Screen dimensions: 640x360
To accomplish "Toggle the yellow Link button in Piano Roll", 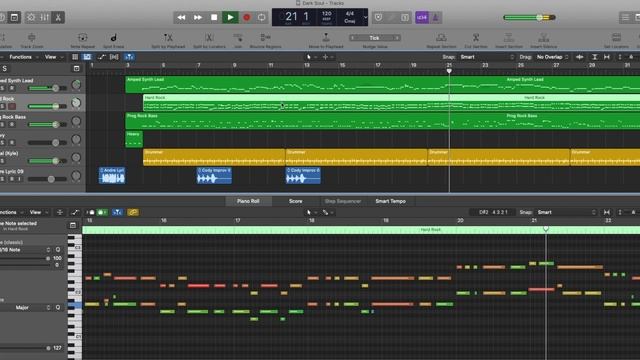I will [x=133, y=212].
